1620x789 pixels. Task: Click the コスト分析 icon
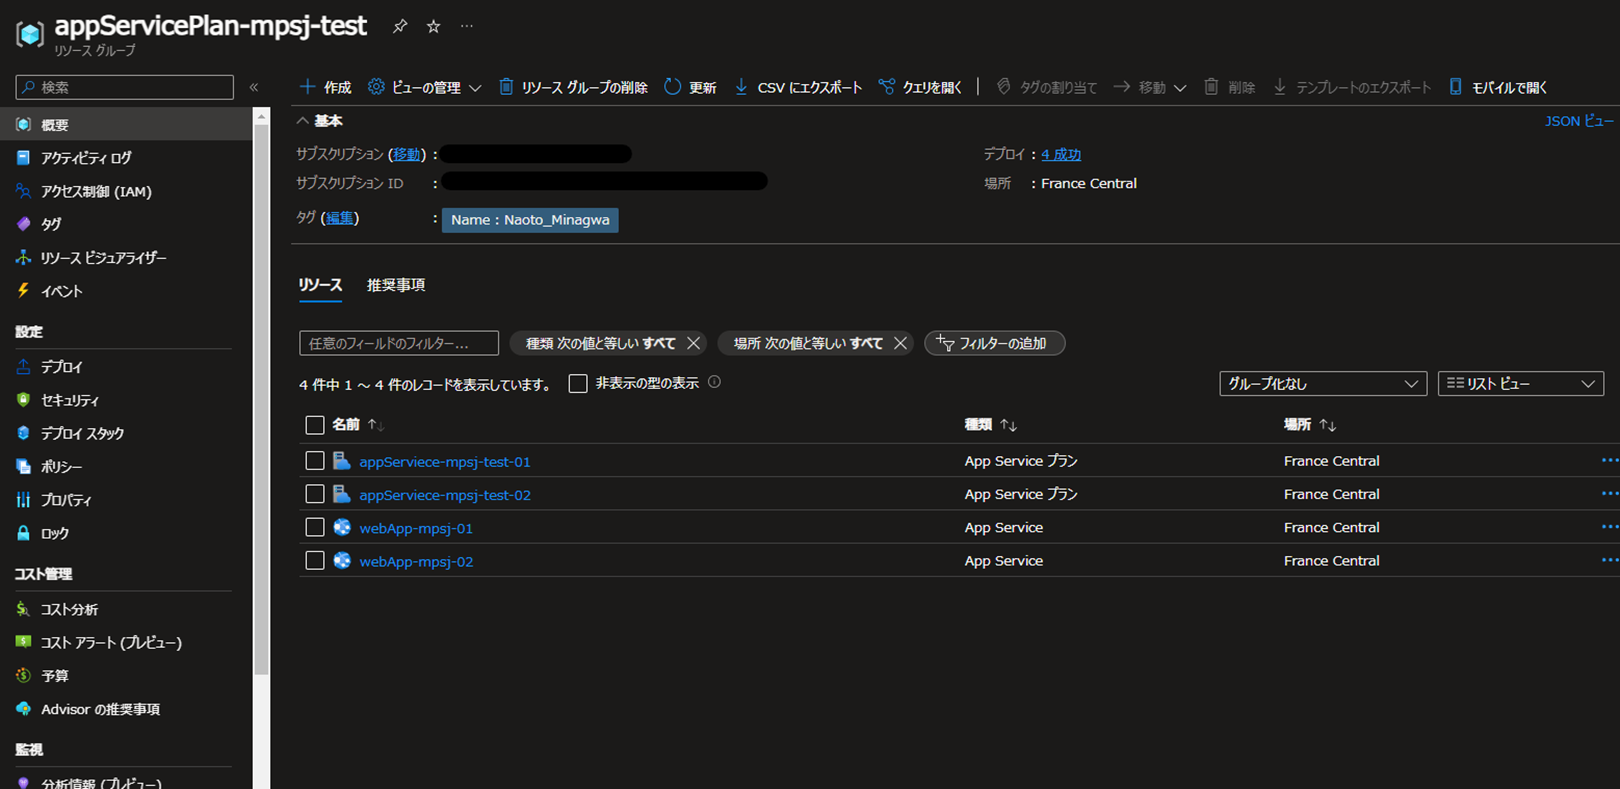pos(23,609)
